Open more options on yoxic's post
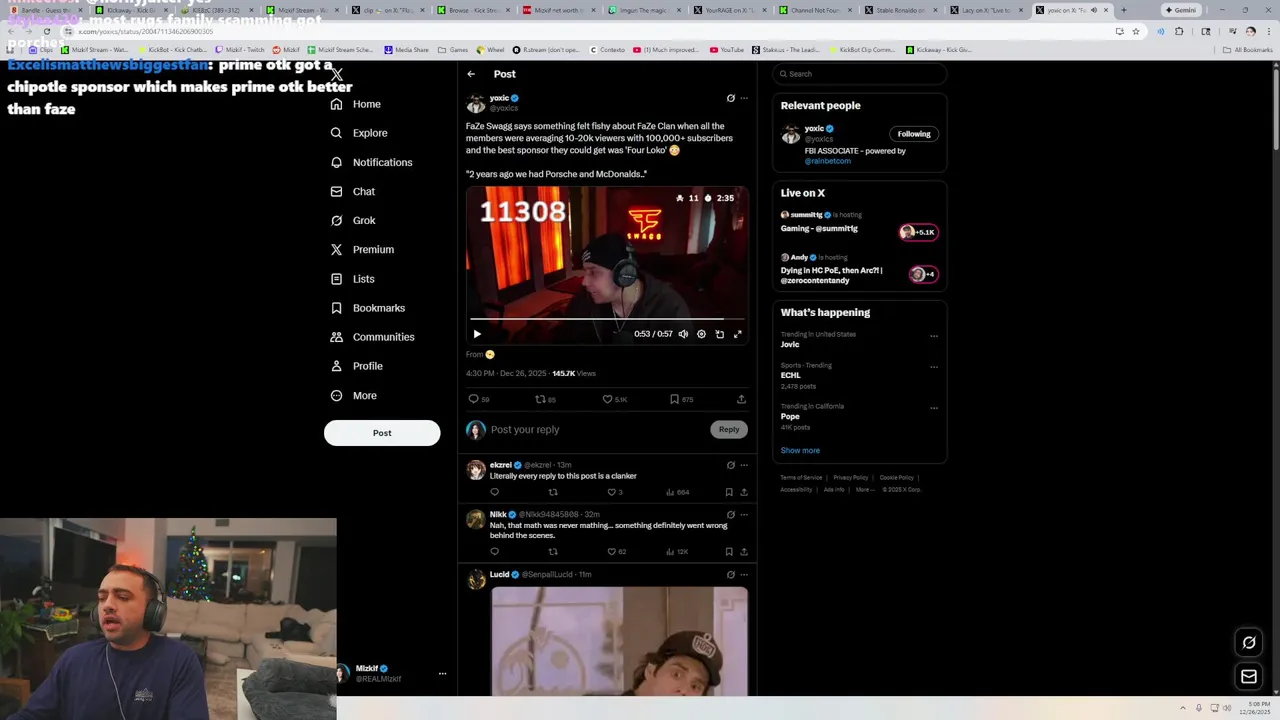This screenshot has height=720, width=1280. pos(743,98)
